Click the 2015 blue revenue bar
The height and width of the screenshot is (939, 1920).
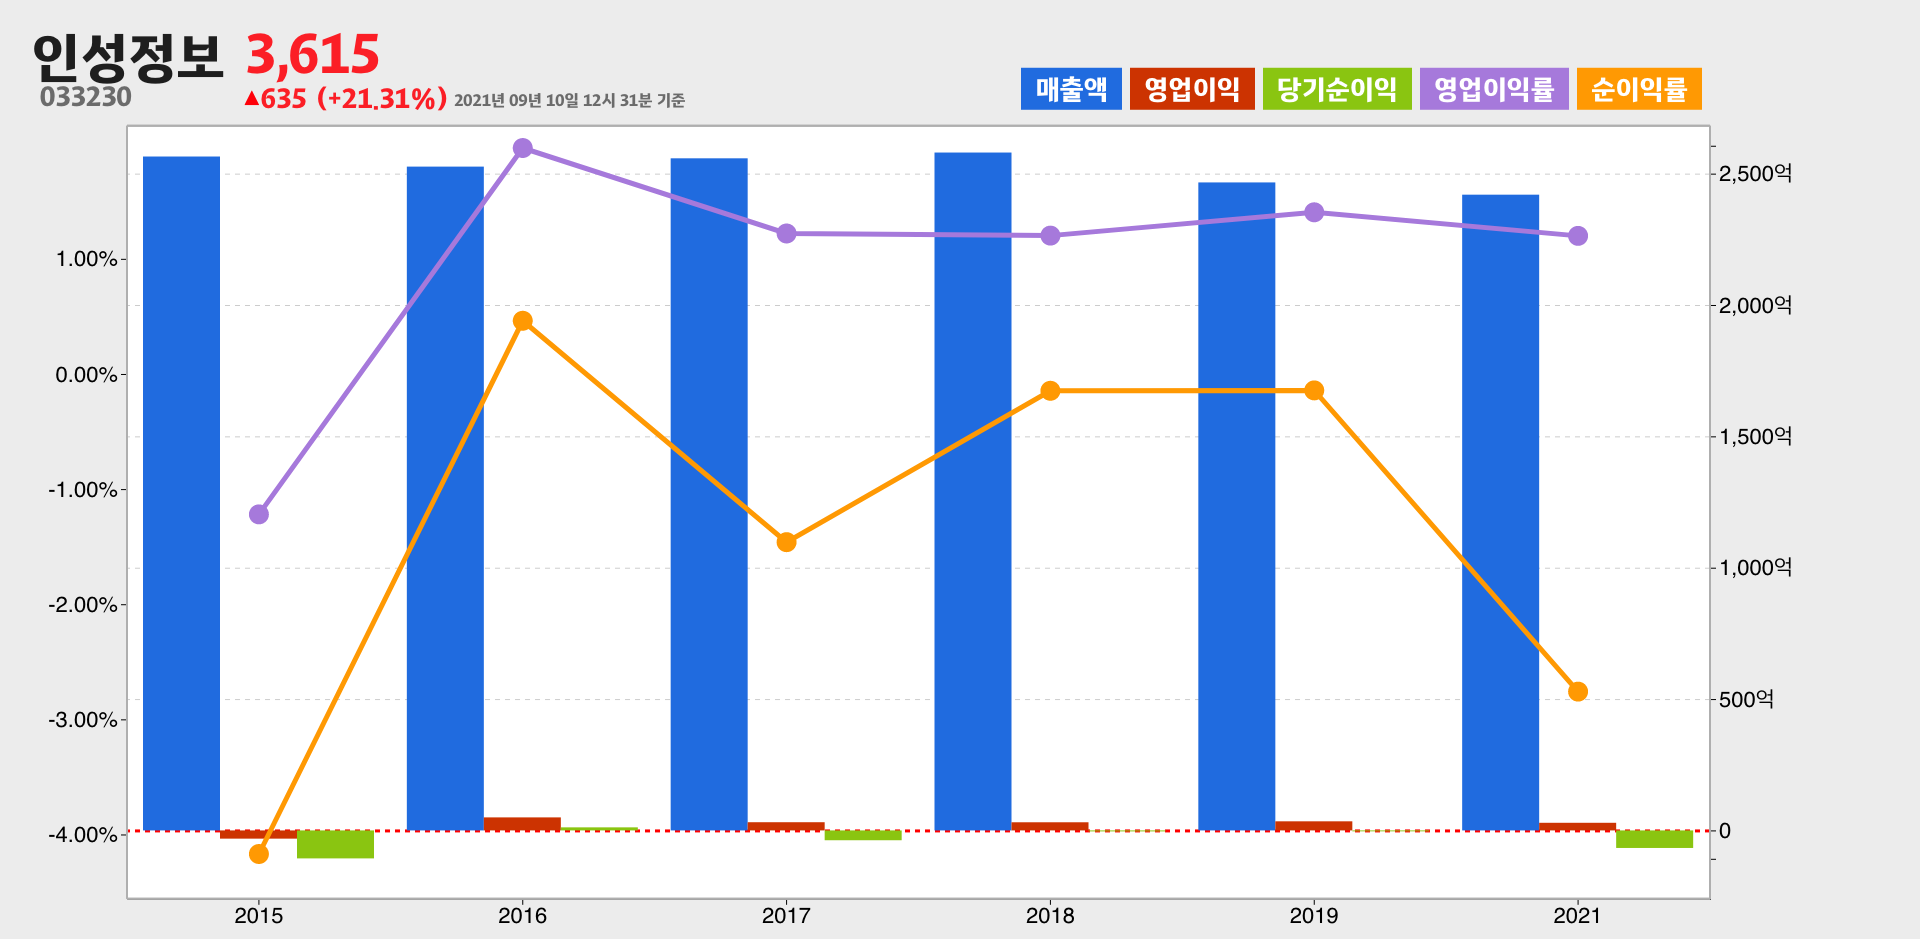tap(182, 493)
